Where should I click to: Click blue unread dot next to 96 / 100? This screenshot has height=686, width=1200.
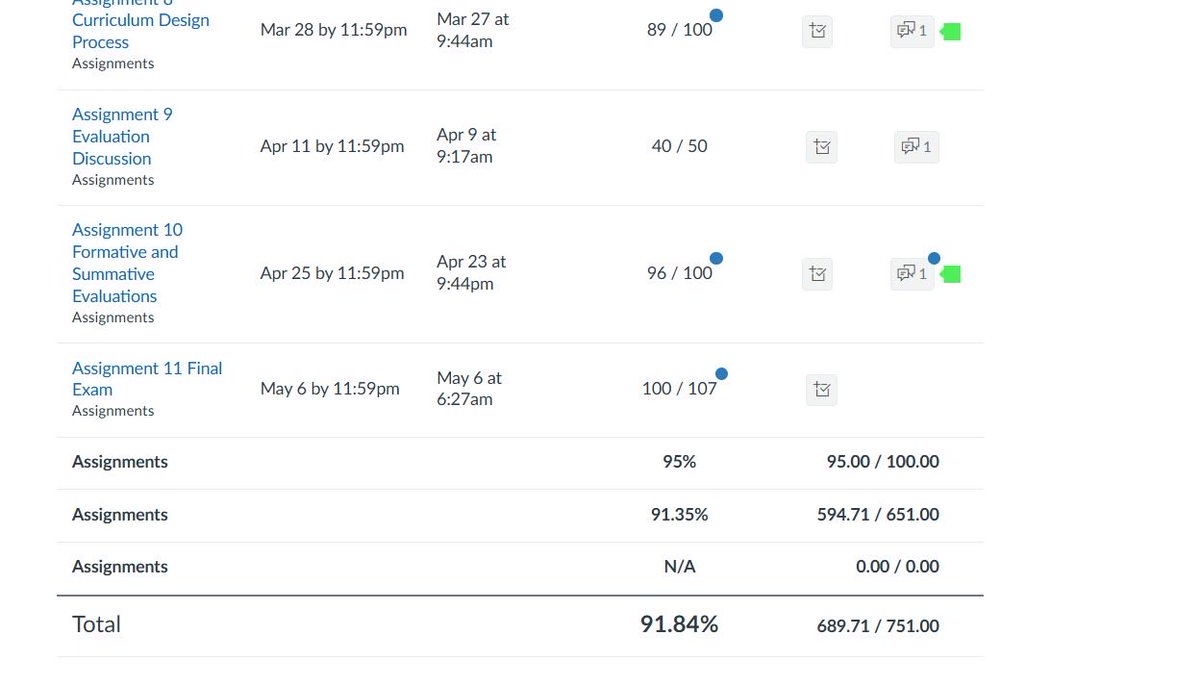click(716, 258)
